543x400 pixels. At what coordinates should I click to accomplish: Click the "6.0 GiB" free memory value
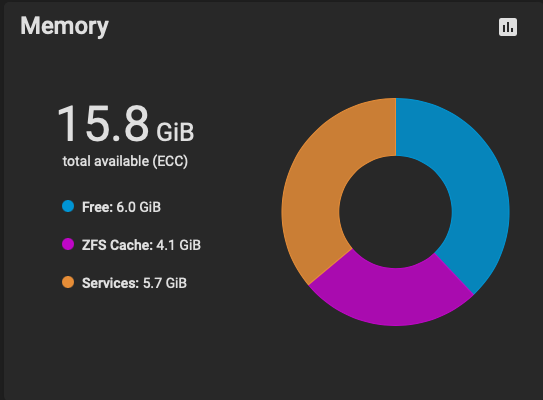[139, 207]
